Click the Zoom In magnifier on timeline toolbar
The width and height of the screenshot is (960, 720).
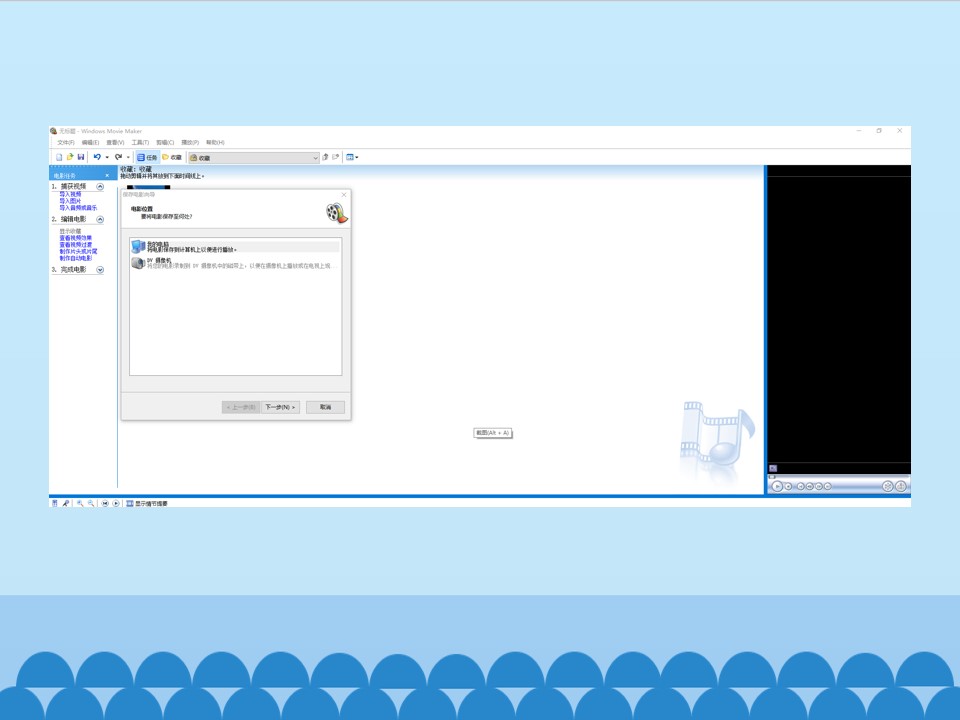pos(80,503)
